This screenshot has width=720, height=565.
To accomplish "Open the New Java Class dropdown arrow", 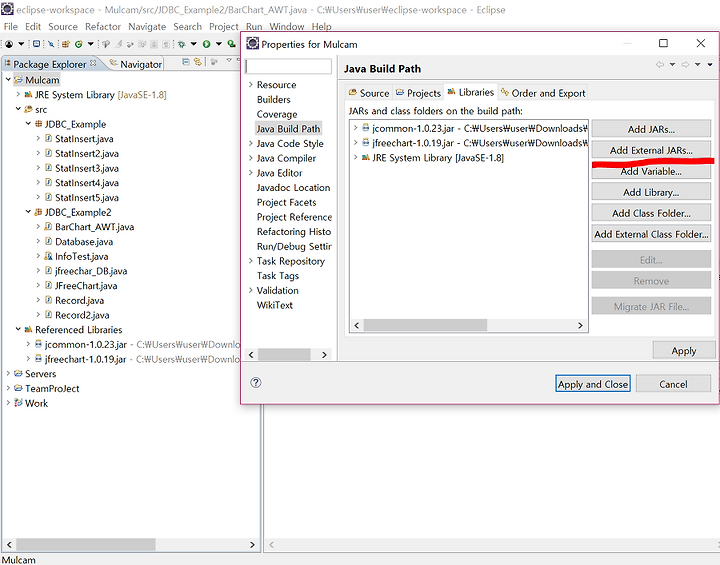I will click(90, 44).
